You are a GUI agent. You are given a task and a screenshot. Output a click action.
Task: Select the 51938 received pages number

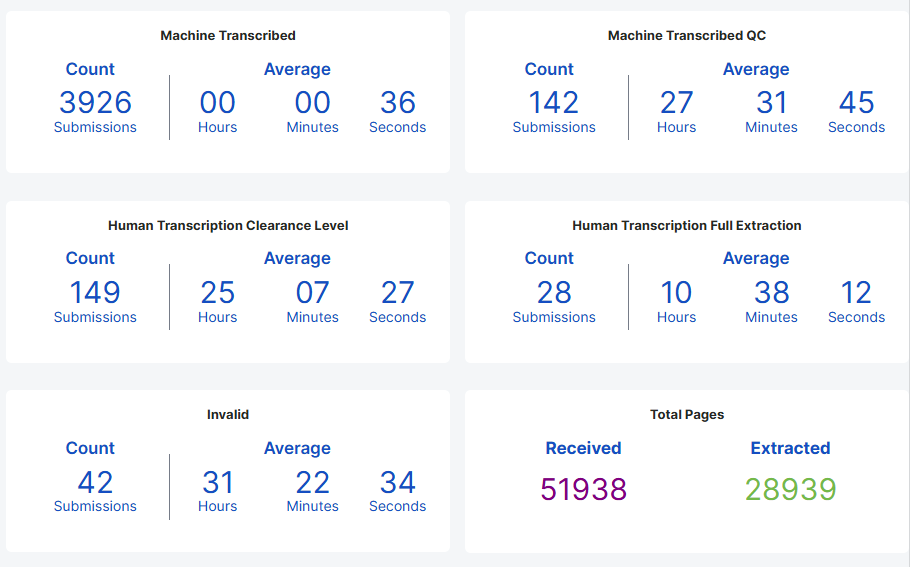[583, 490]
